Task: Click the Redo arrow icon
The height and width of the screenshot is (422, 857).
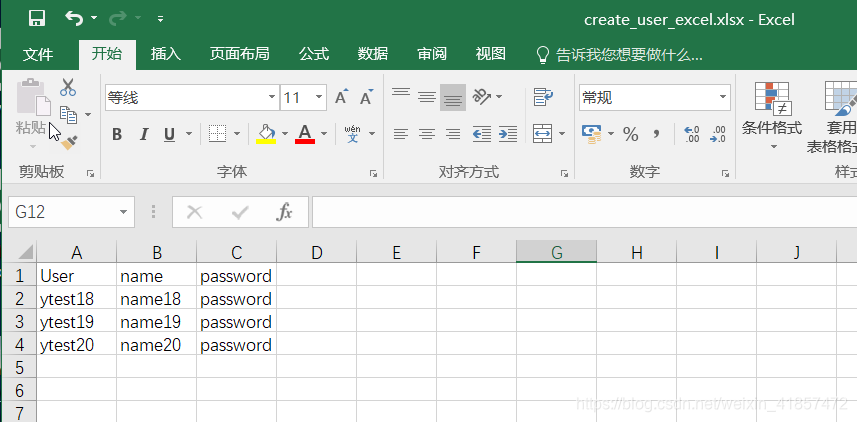Action: pos(117,19)
